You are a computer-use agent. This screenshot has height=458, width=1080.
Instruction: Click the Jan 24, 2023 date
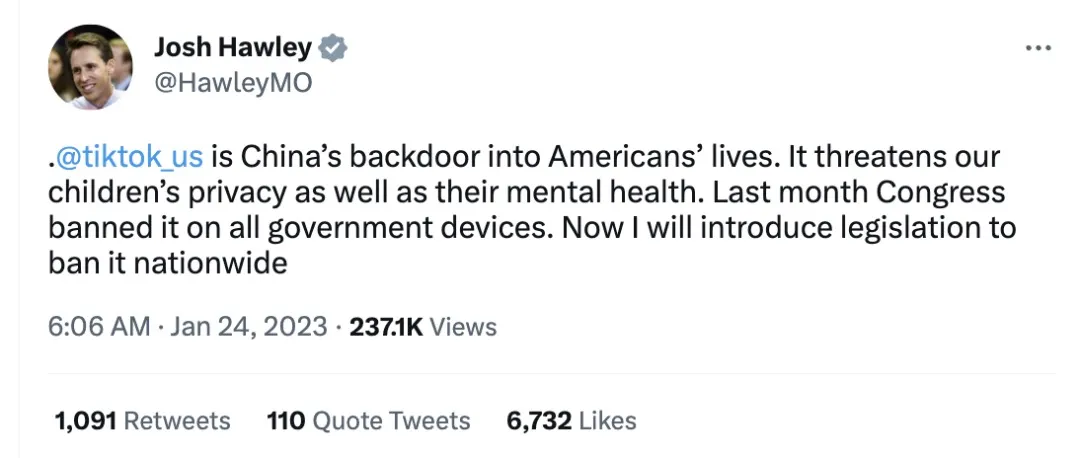pyautogui.click(x=249, y=326)
